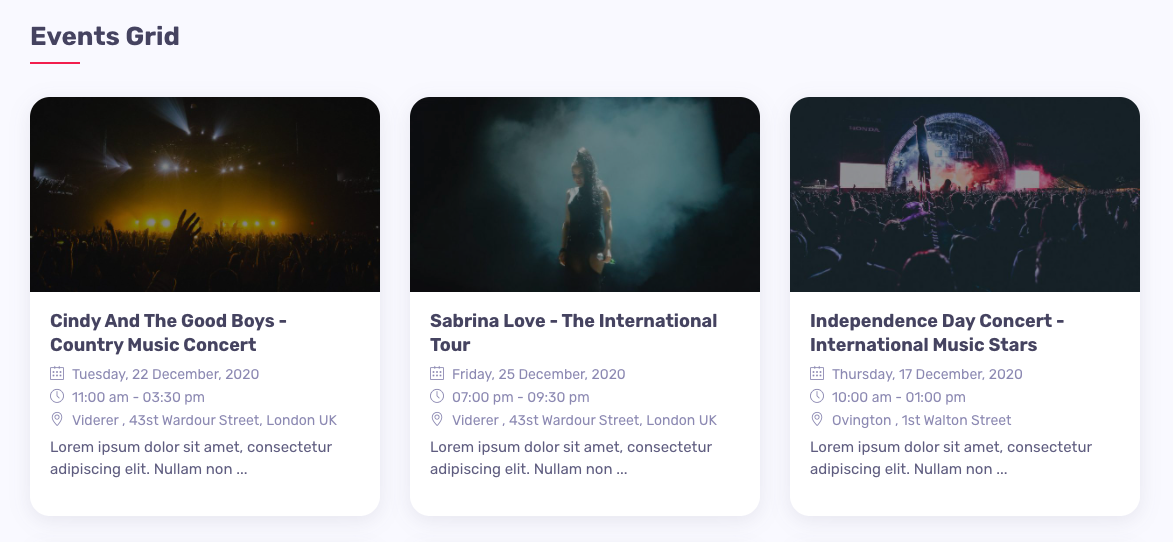This screenshot has width=1173, height=542.
Task: Click calendar icon next to Friday, 25 December
Action: click(437, 374)
